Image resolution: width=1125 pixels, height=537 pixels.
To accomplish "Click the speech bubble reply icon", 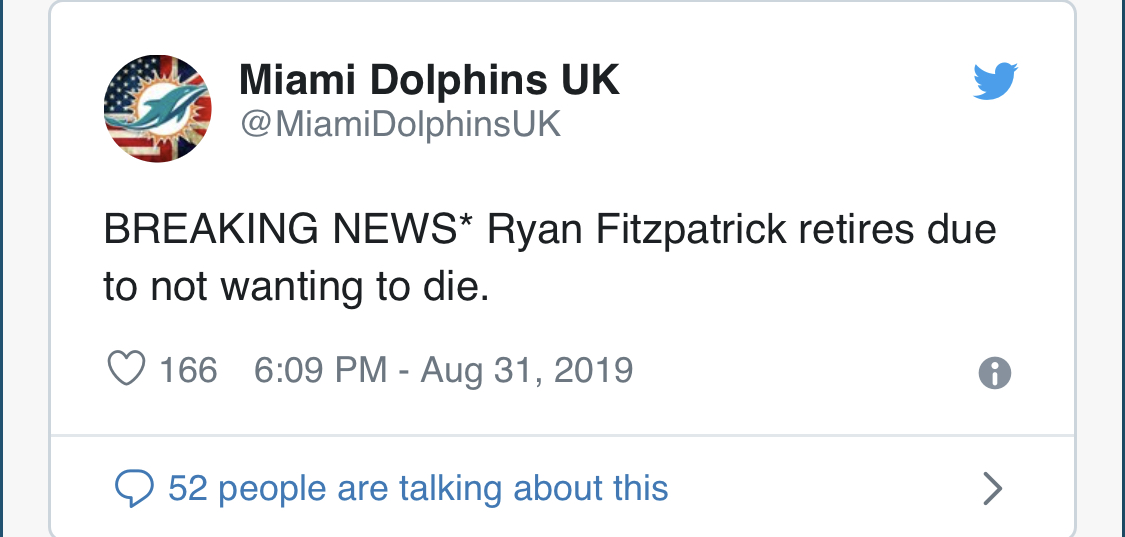I will (x=134, y=488).
